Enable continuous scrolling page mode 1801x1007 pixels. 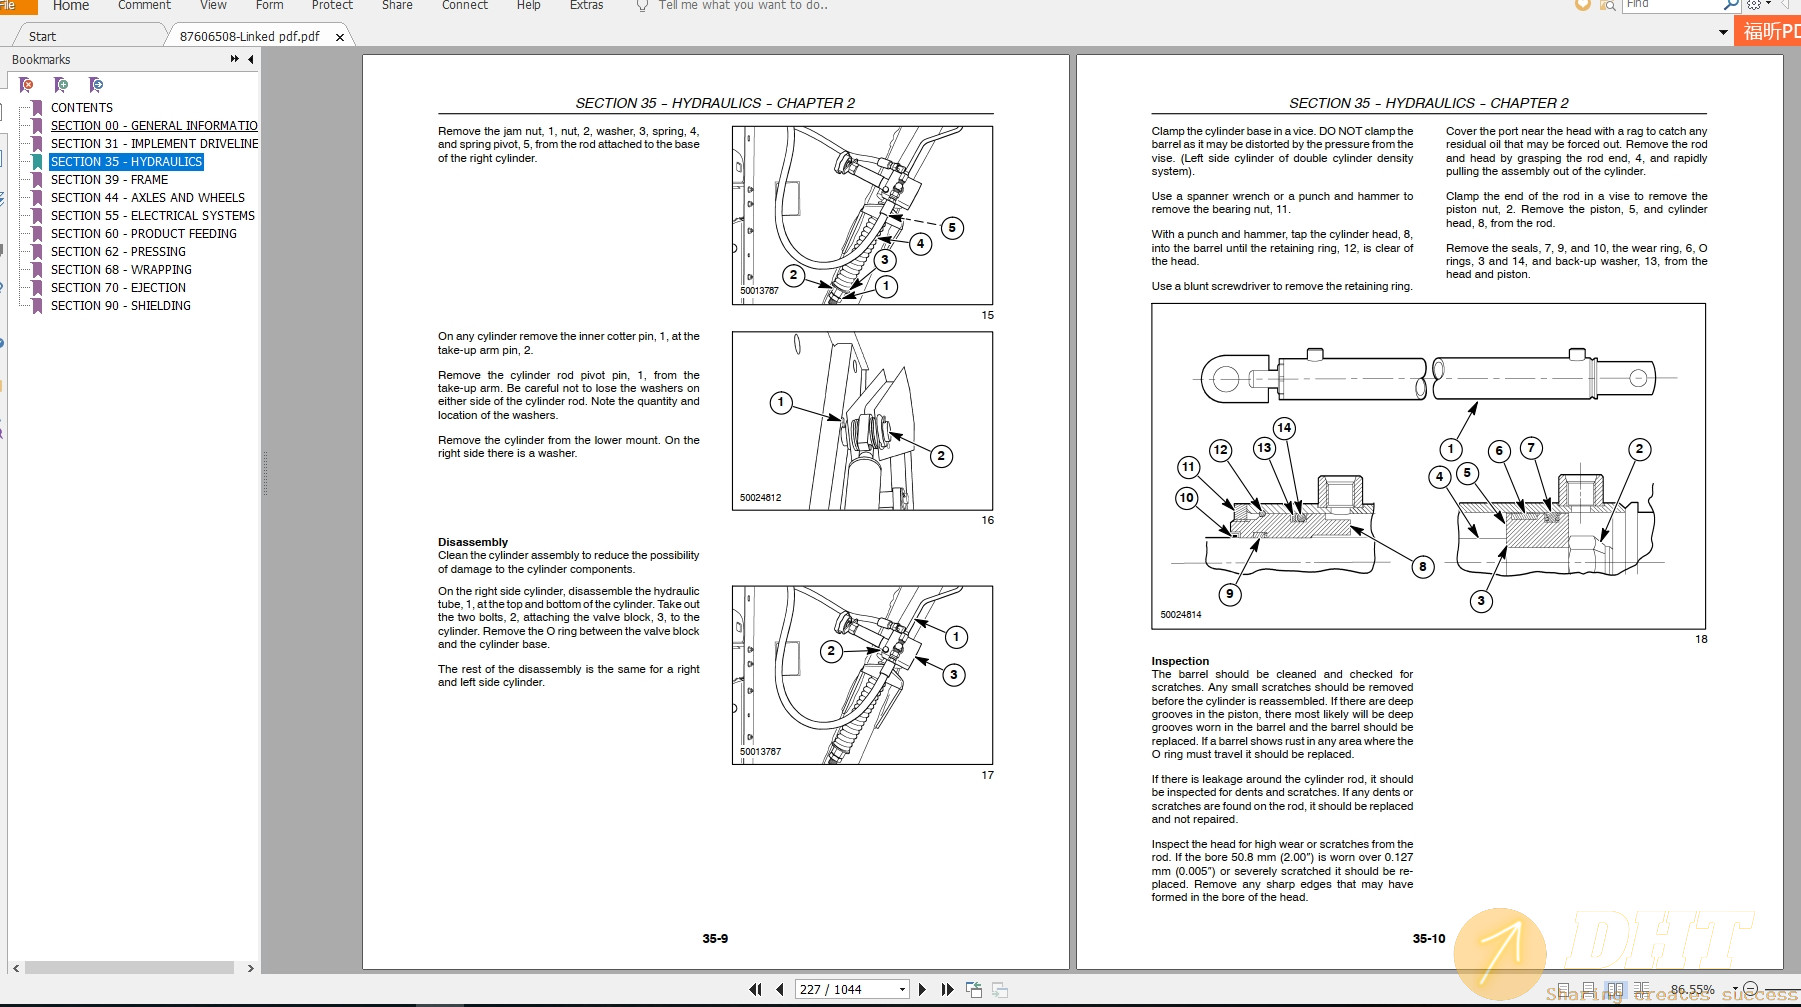[x=1589, y=990]
